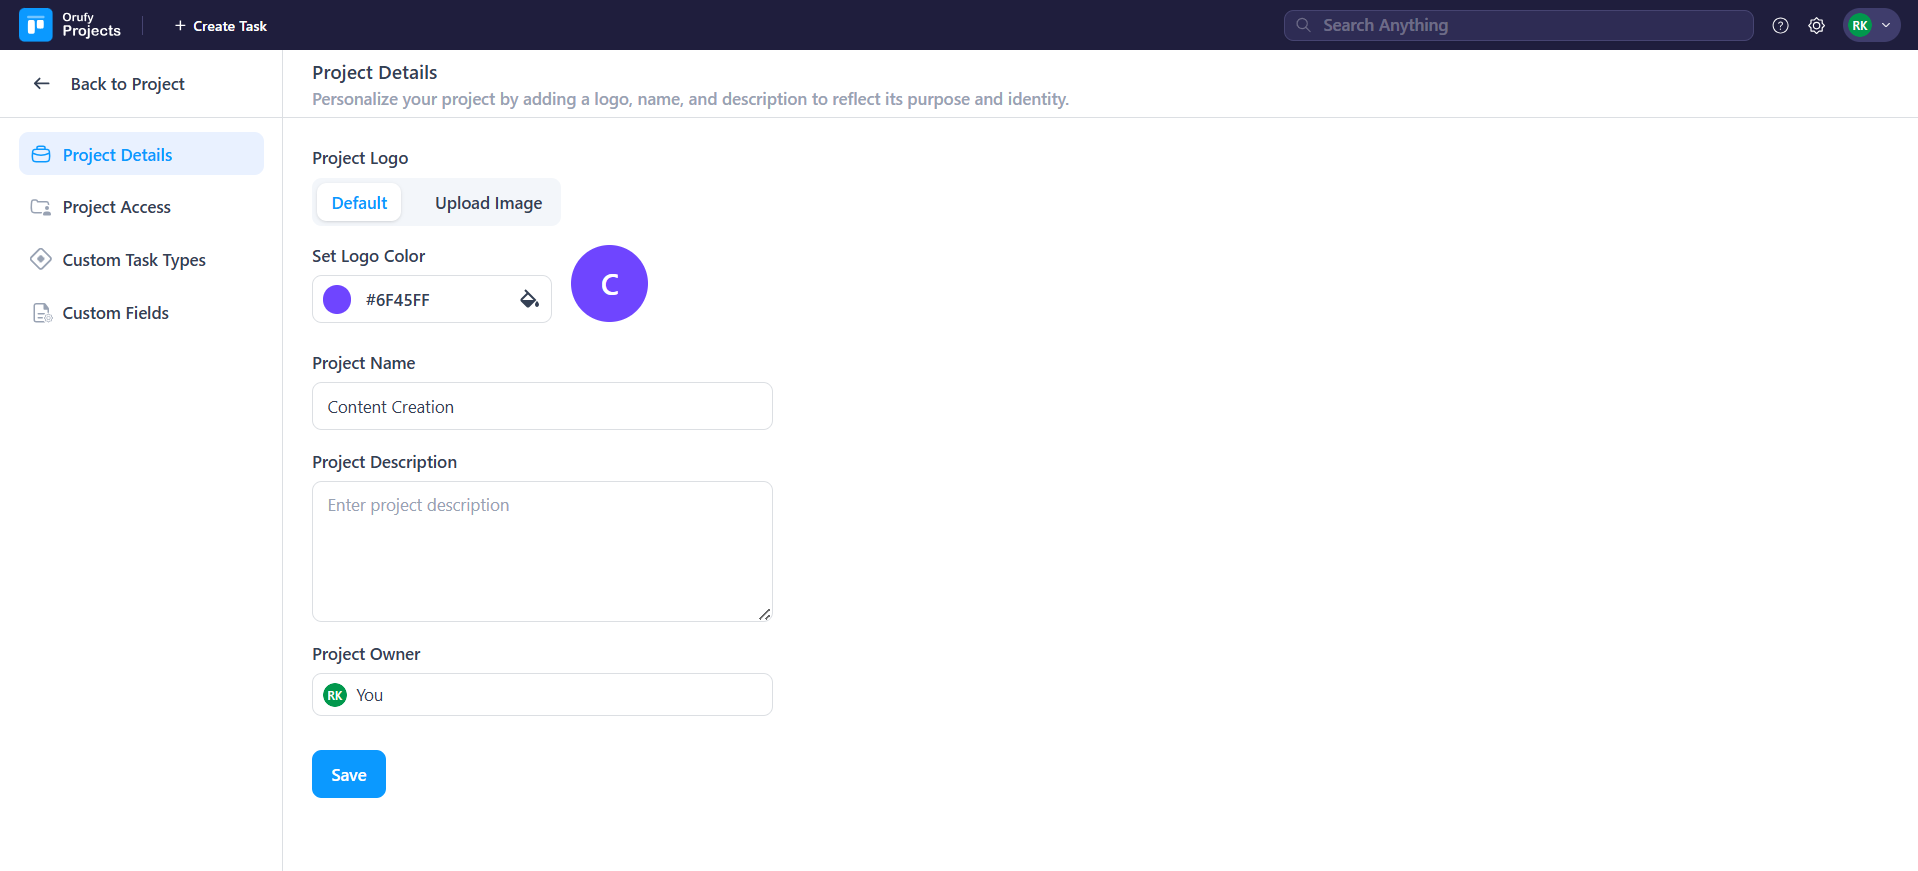1918x871 pixels.
Task: Click the Create Task button
Action: click(x=221, y=26)
